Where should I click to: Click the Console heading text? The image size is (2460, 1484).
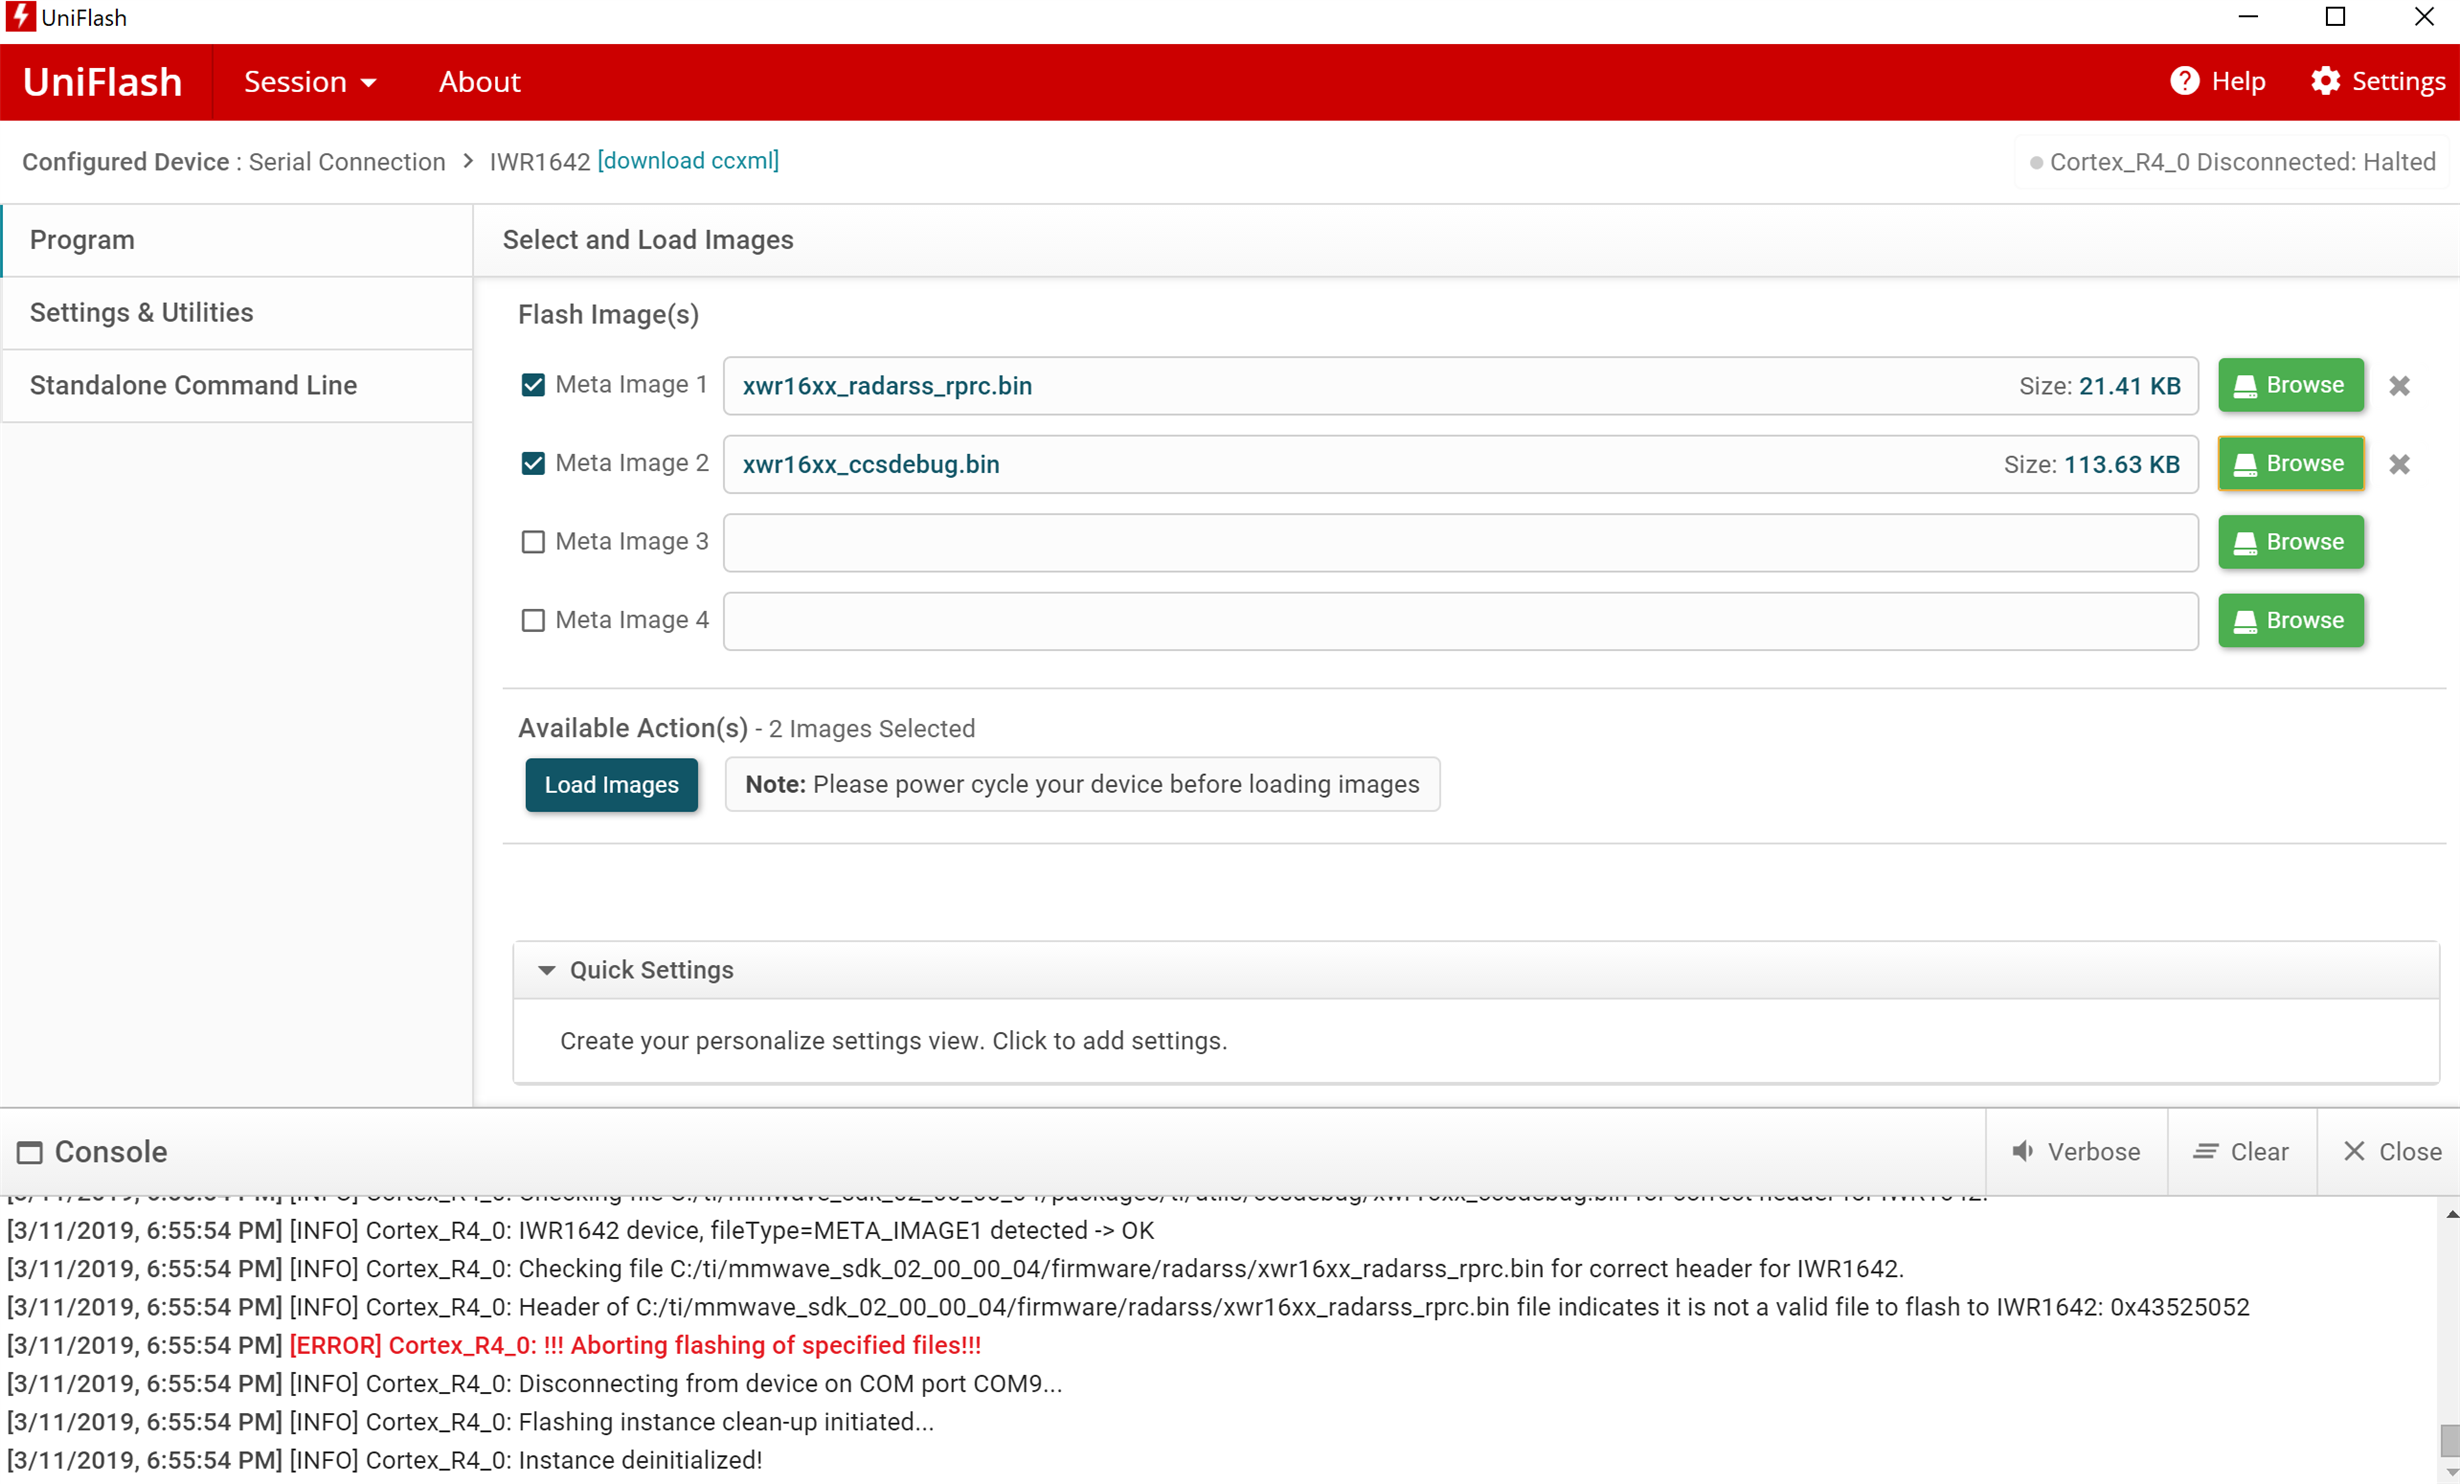click(x=110, y=1152)
